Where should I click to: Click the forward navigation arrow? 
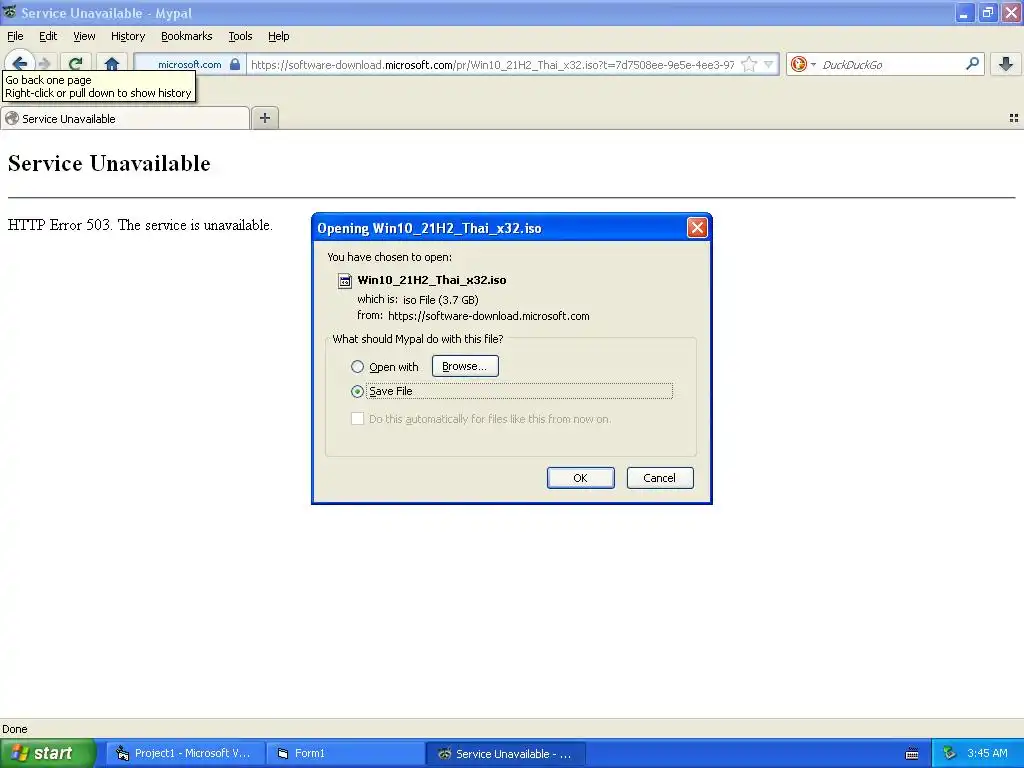[x=44, y=64]
